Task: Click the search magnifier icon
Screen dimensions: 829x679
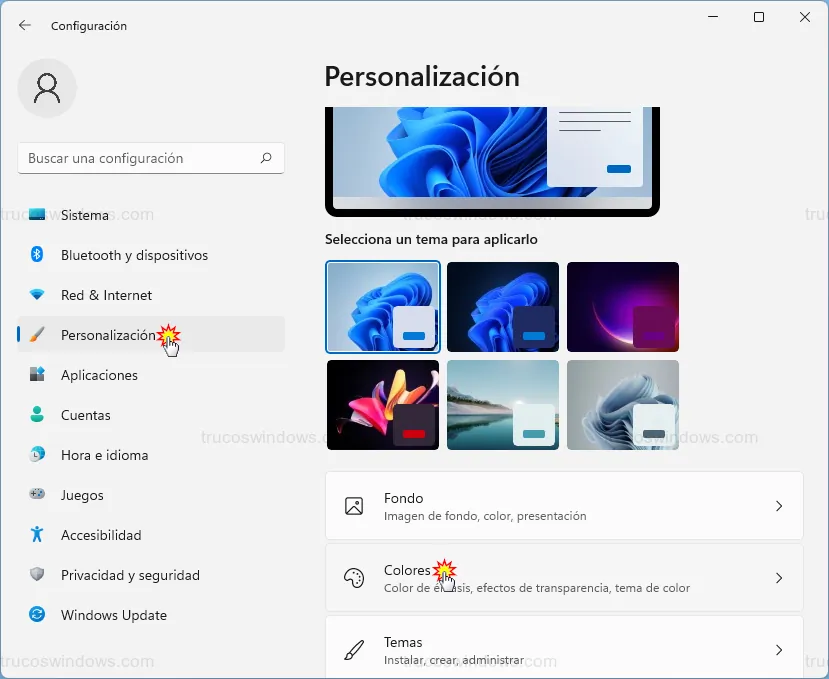Action: [x=266, y=158]
